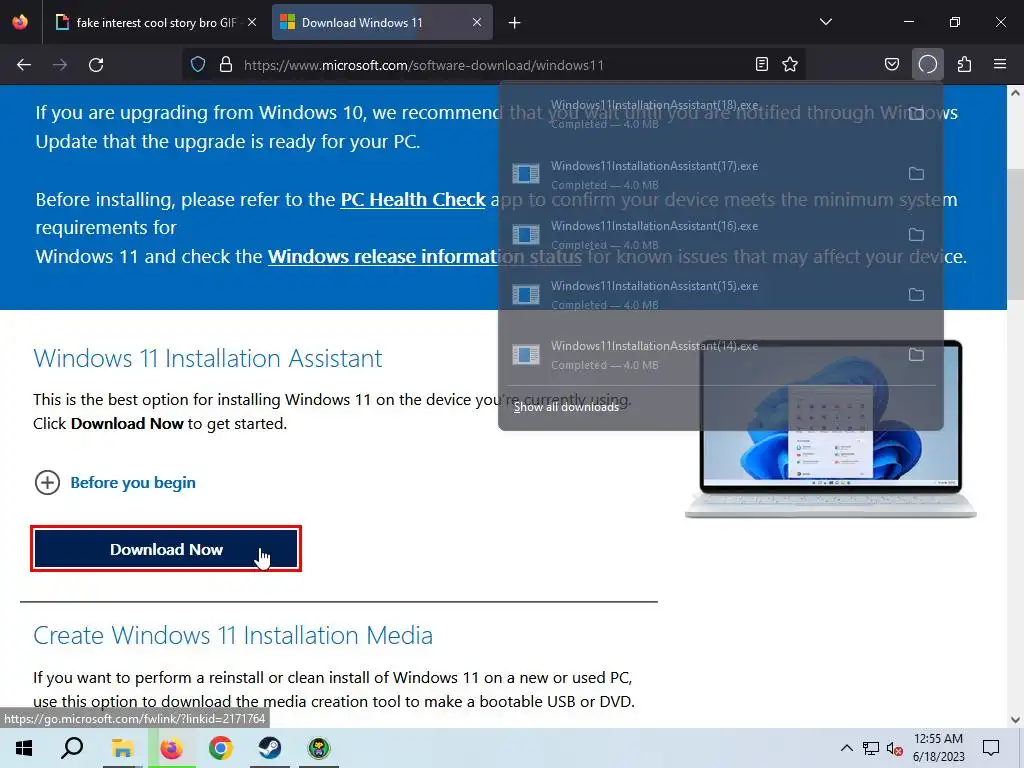This screenshot has height=768, width=1024.
Task: Open network status tray icon
Action: click(871, 748)
